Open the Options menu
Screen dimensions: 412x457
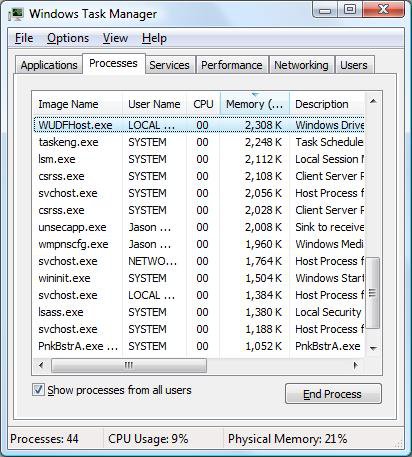pyautogui.click(x=68, y=38)
